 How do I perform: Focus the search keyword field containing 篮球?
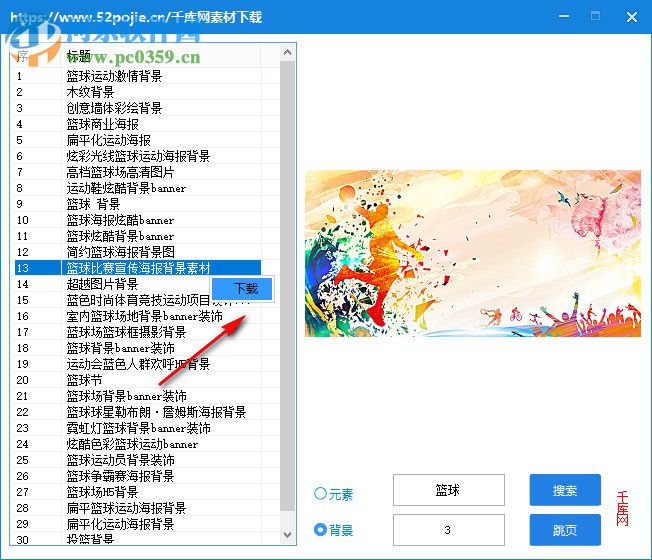tap(449, 490)
